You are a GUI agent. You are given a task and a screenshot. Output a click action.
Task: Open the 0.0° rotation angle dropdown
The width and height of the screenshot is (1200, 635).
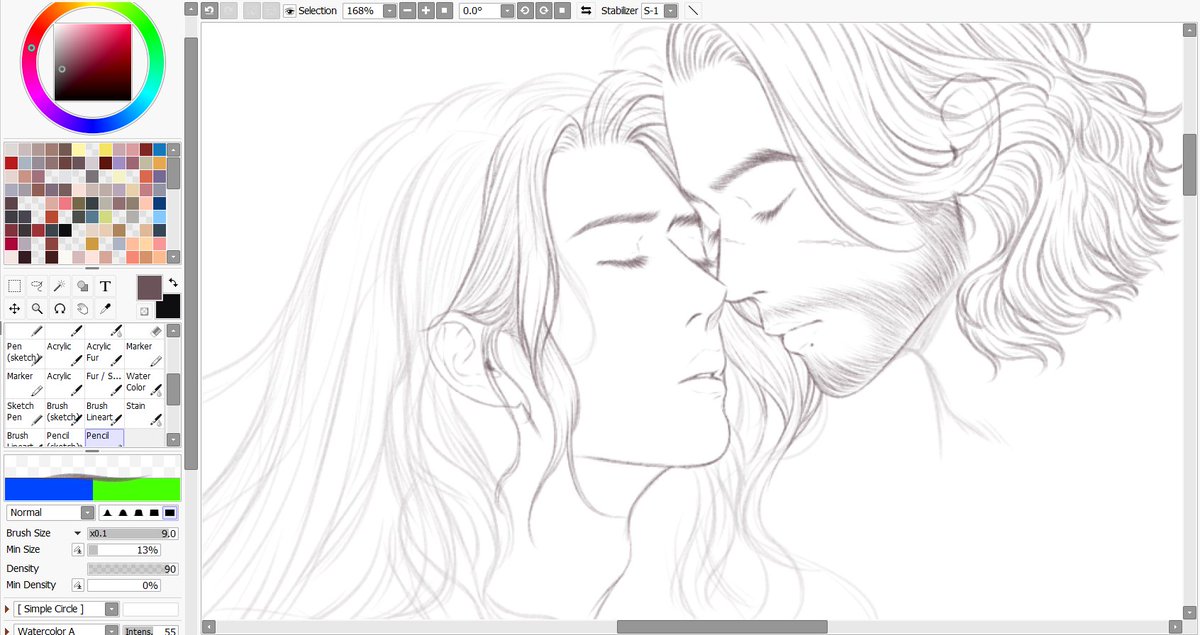507,10
